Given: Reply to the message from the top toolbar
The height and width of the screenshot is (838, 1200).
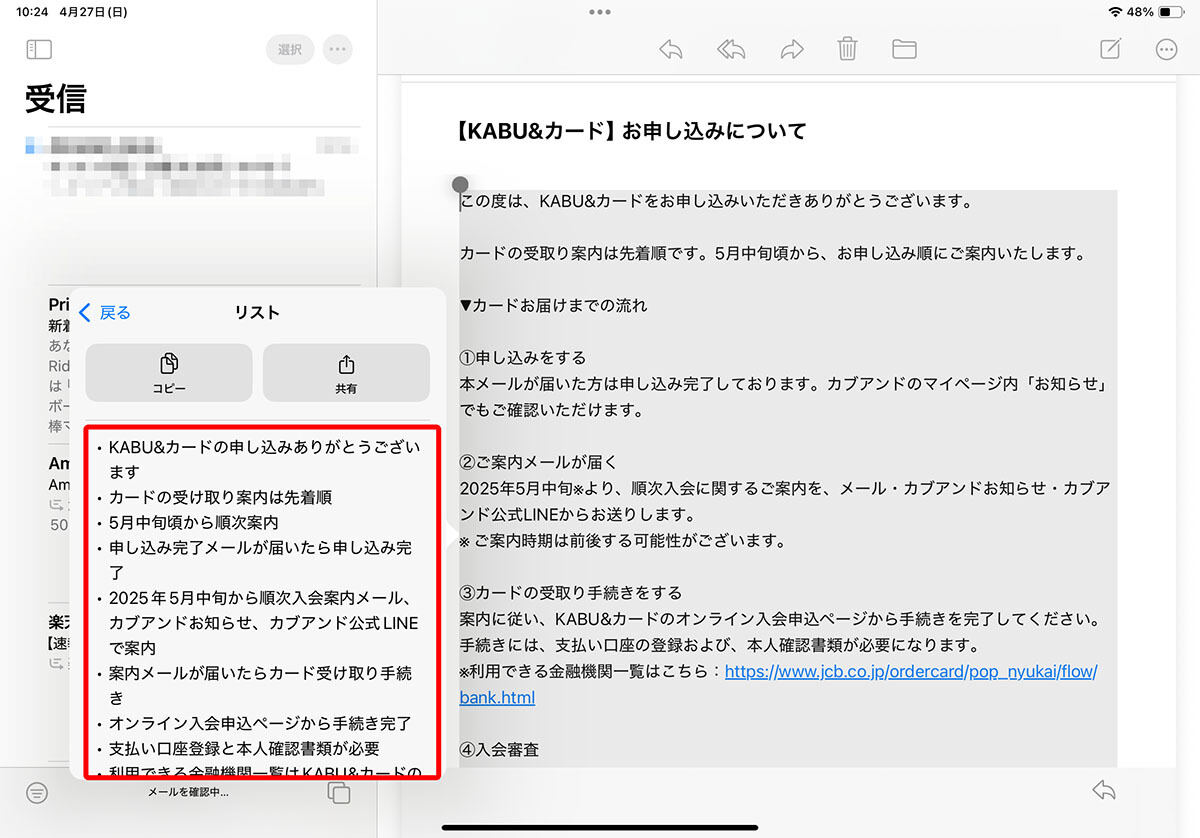Looking at the screenshot, I should pos(671,49).
